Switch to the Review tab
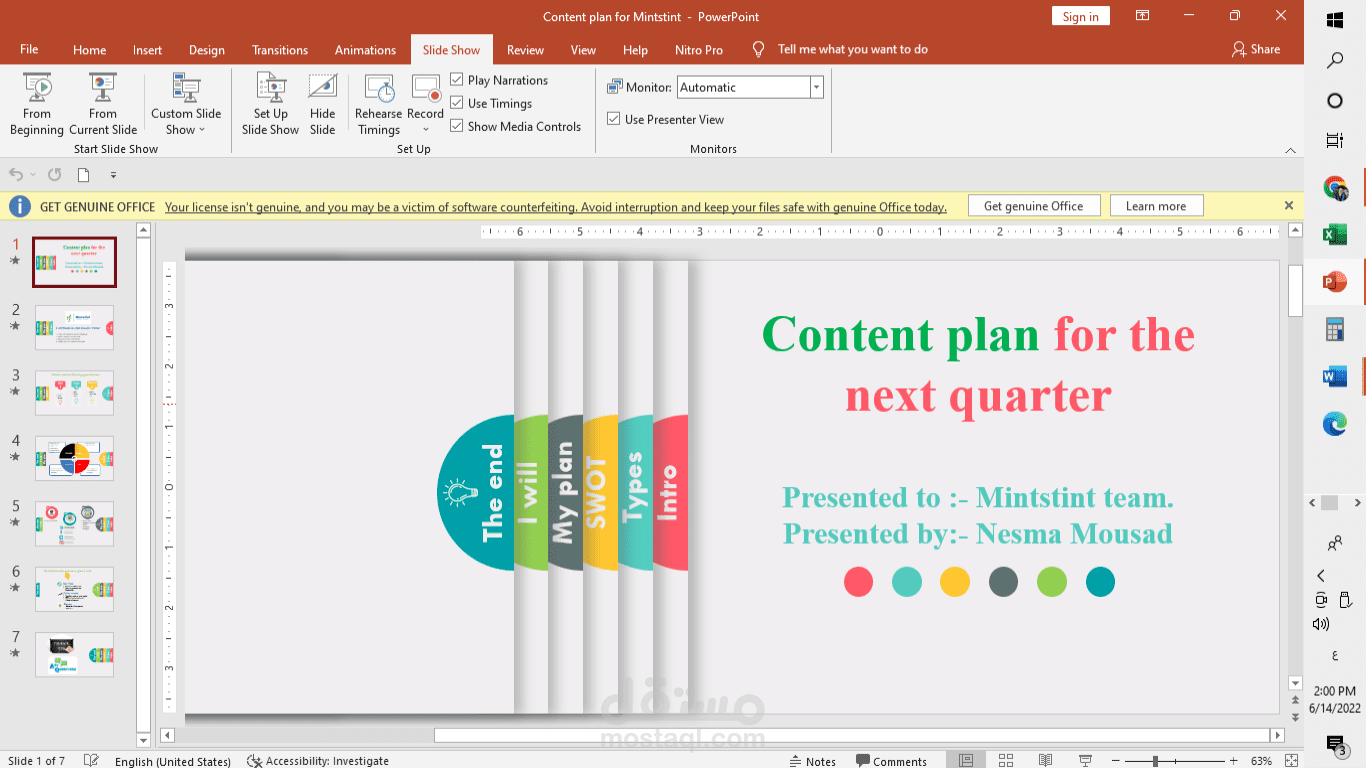This screenshot has width=1366, height=768. click(x=525, y=50)
